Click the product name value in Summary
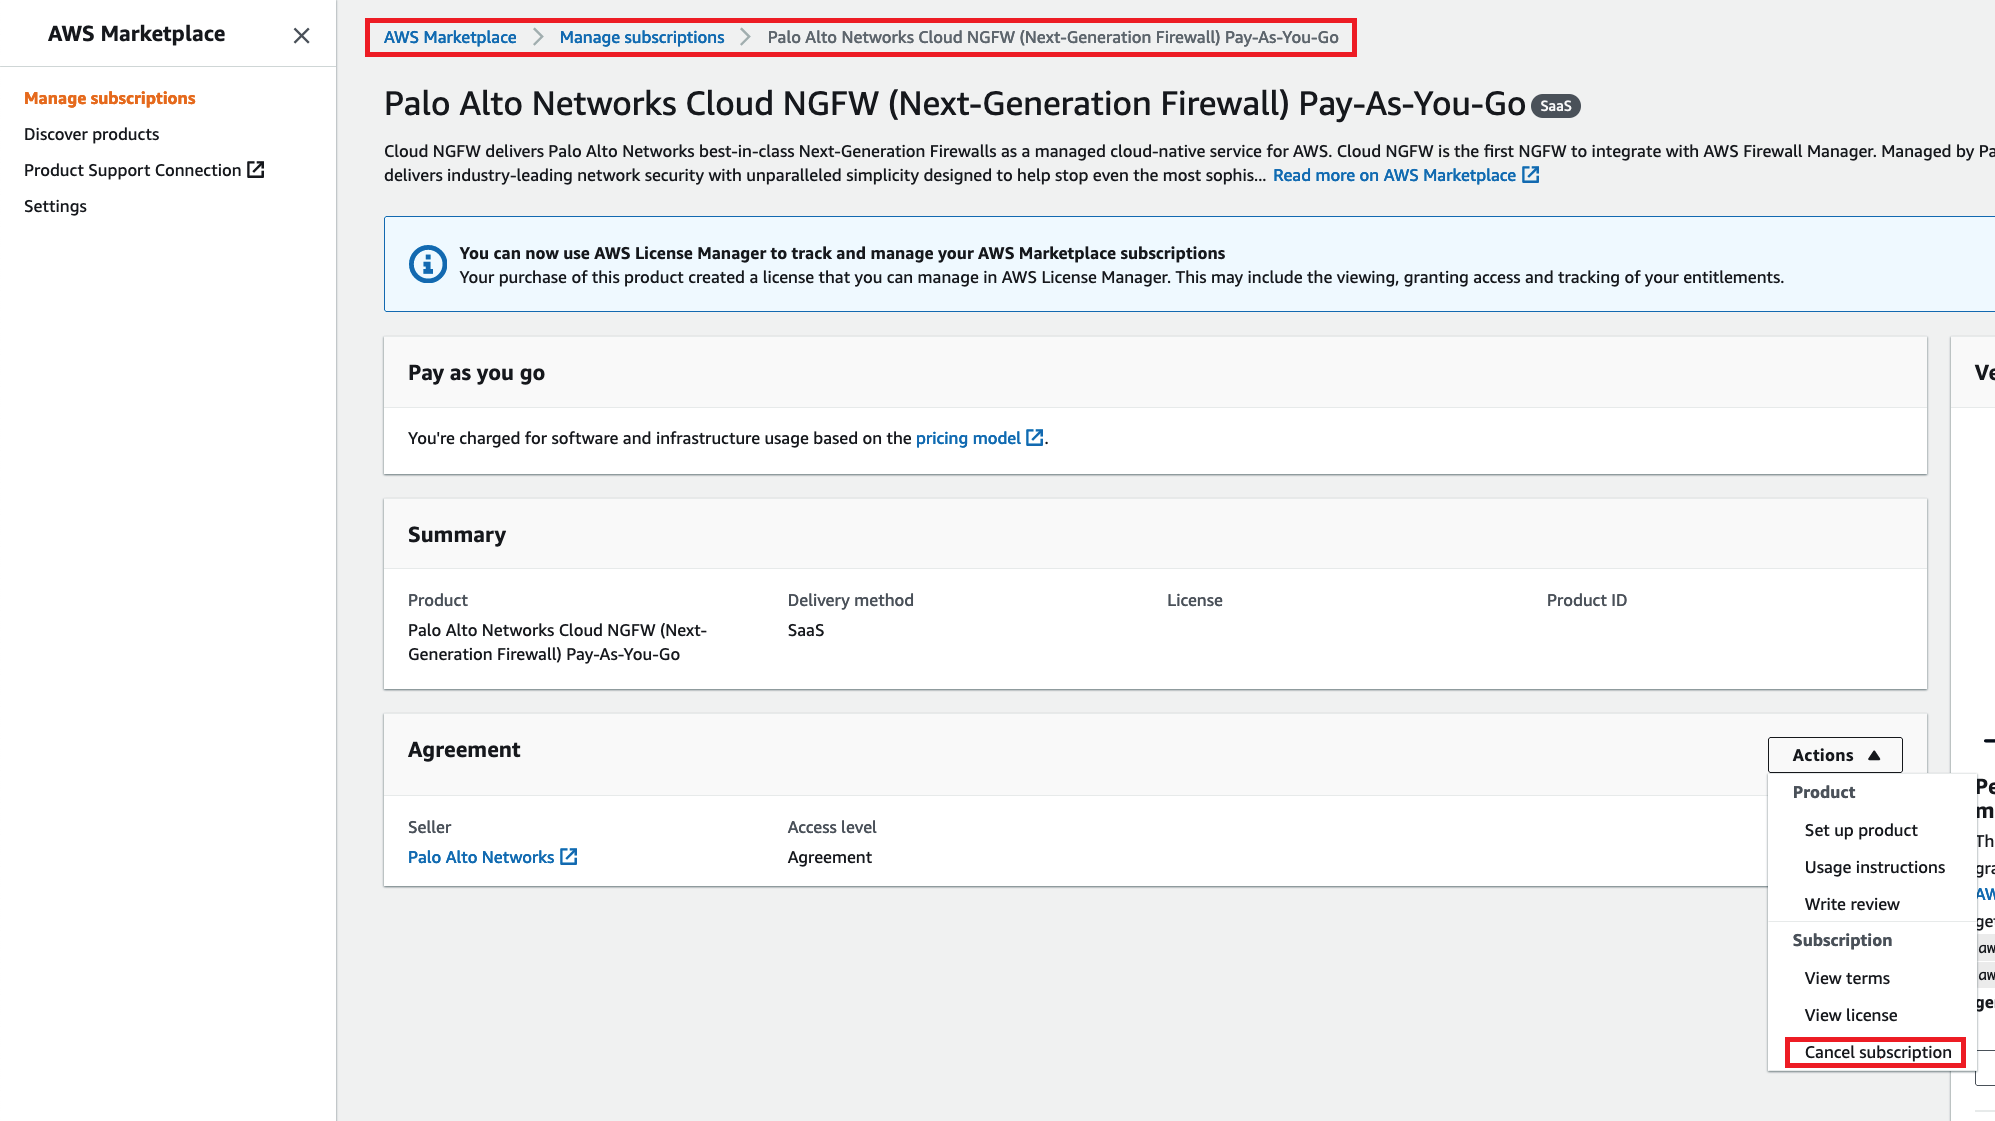Image resolution: width=1995 pixels, height=1121 pixels. 557,642
